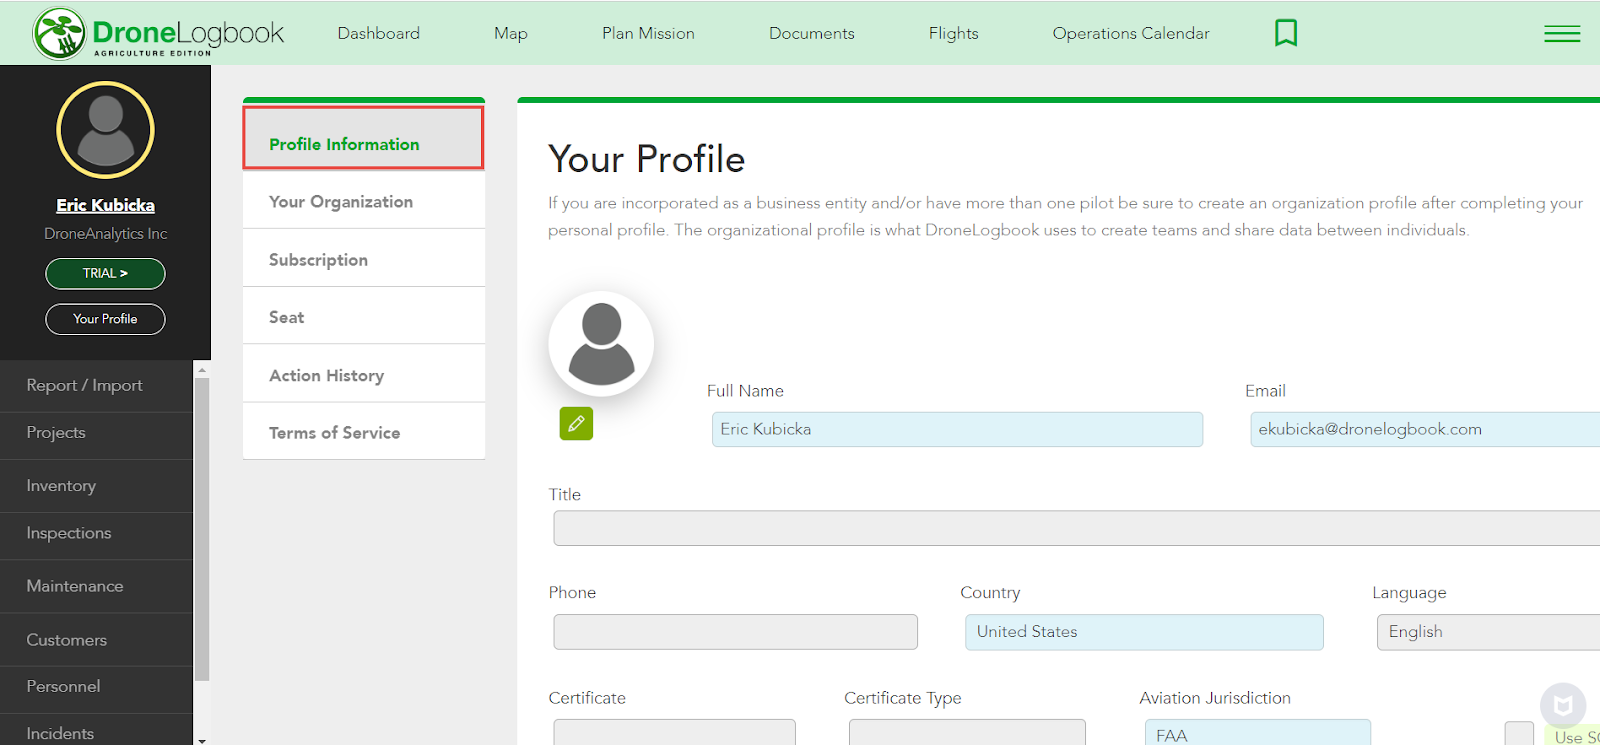Click sidebar scrollbar up arrow

point(202,369)
